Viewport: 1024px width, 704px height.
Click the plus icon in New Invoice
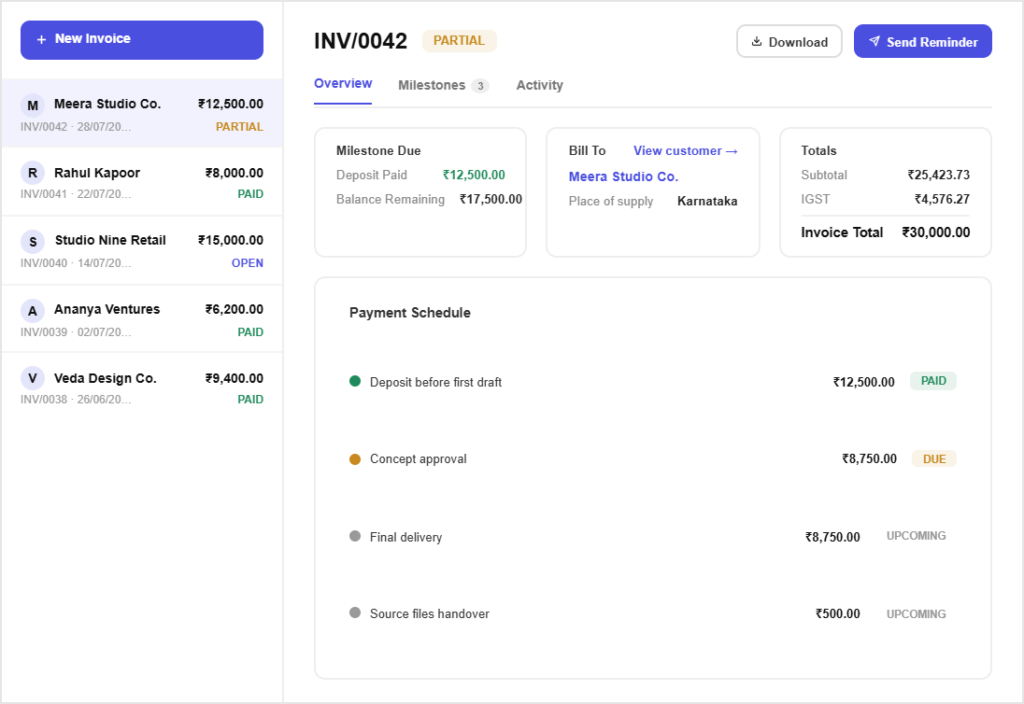coord(41,40)
